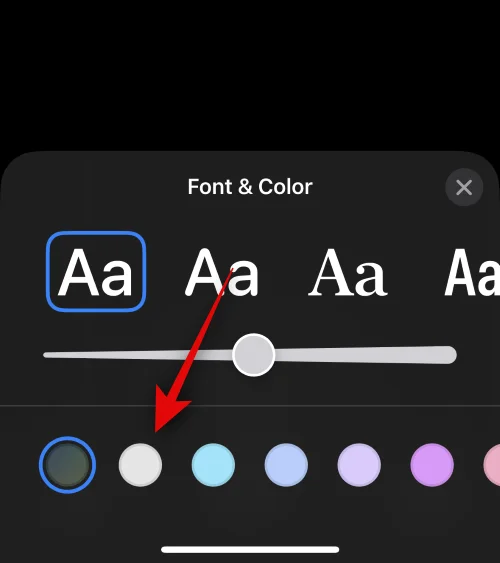Image resolution: width=500 pixels, height=563 pixels.
Task: Select the periwinkle blue color swatch
Action: click(x=286, y=465)
